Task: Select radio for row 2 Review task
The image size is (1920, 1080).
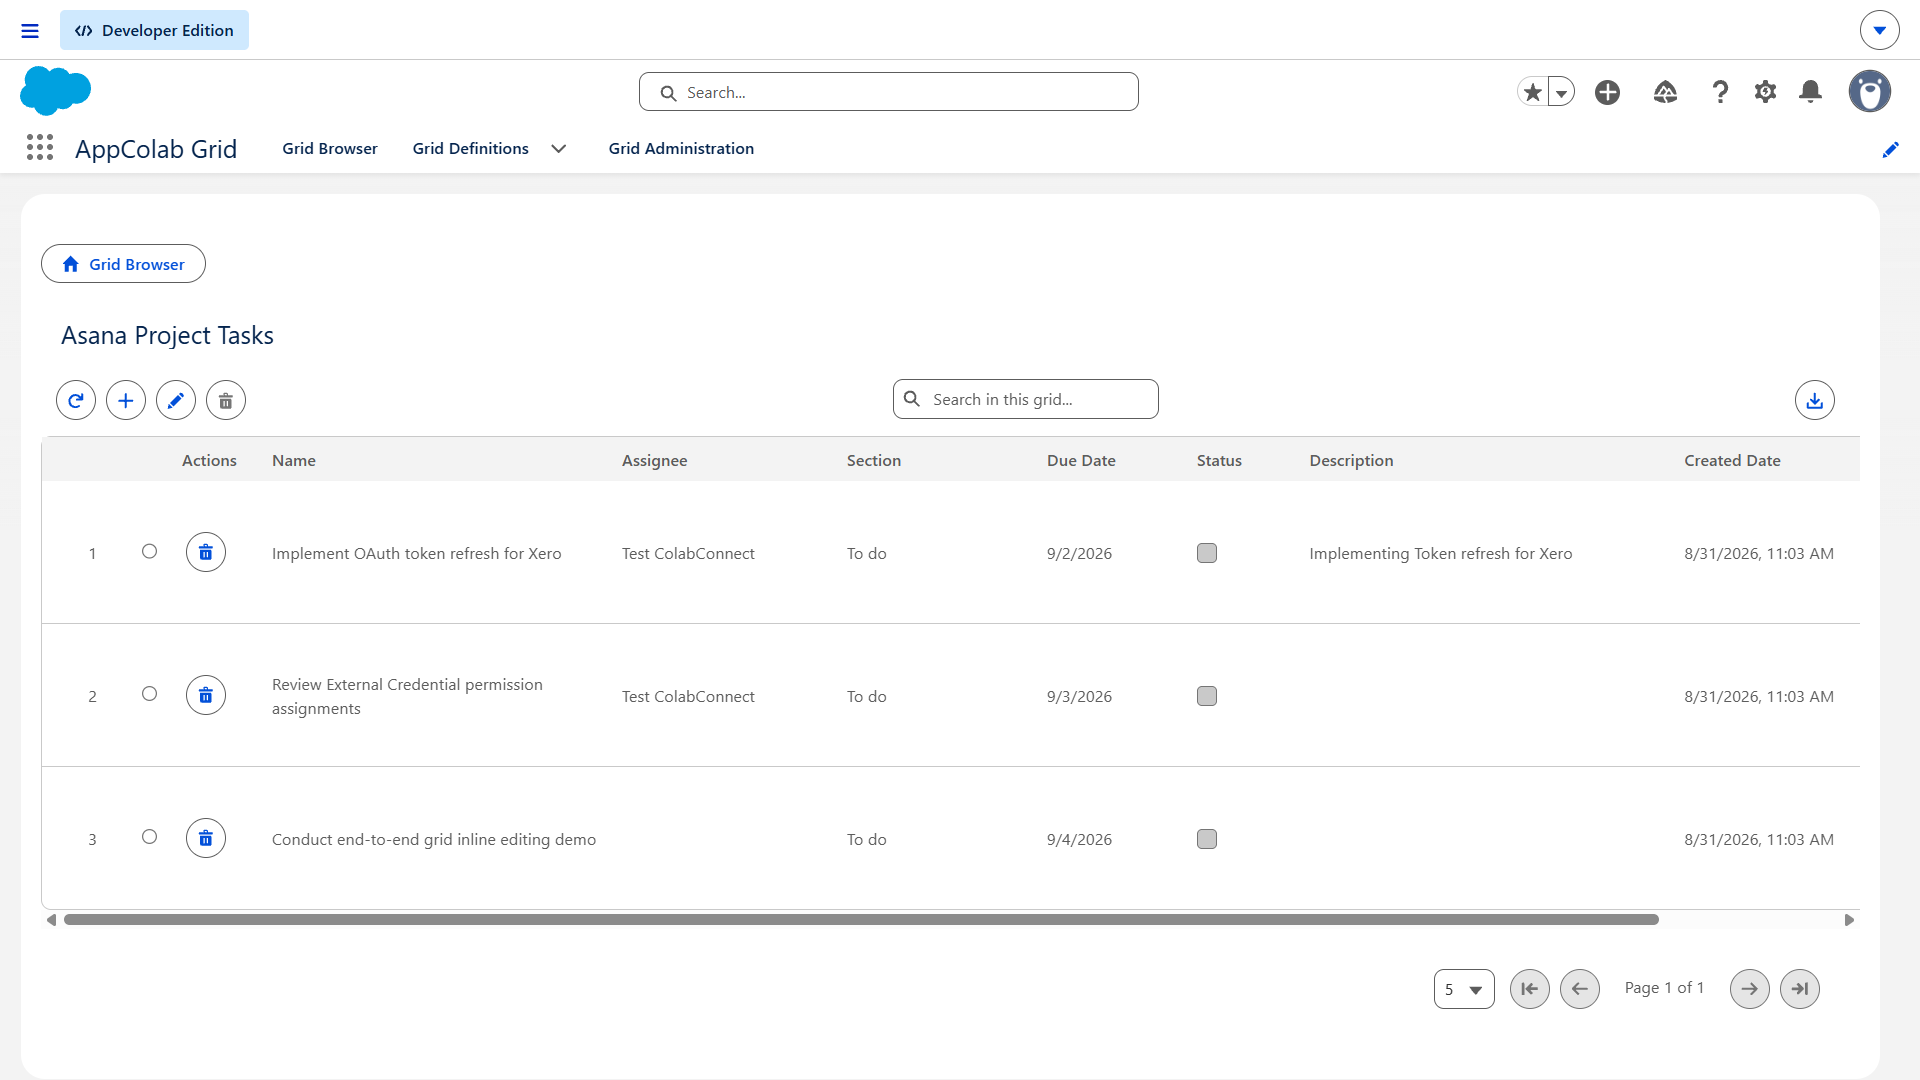Action: (149, 694)
